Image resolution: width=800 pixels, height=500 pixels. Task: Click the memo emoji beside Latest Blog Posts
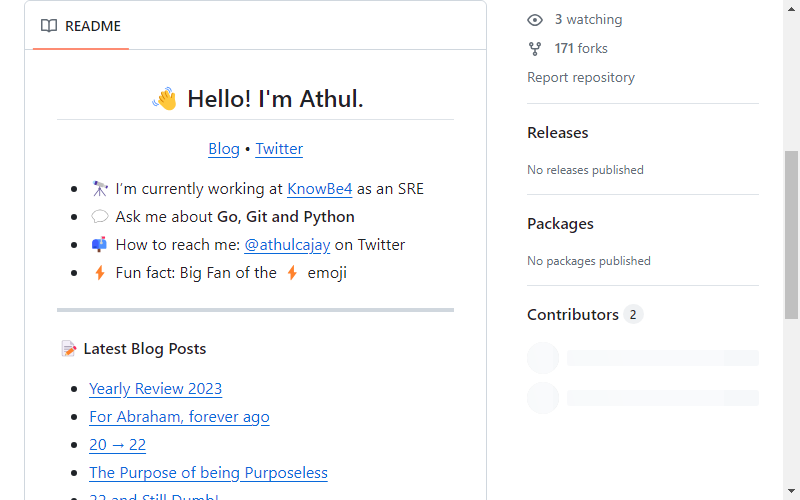[69, 349]
